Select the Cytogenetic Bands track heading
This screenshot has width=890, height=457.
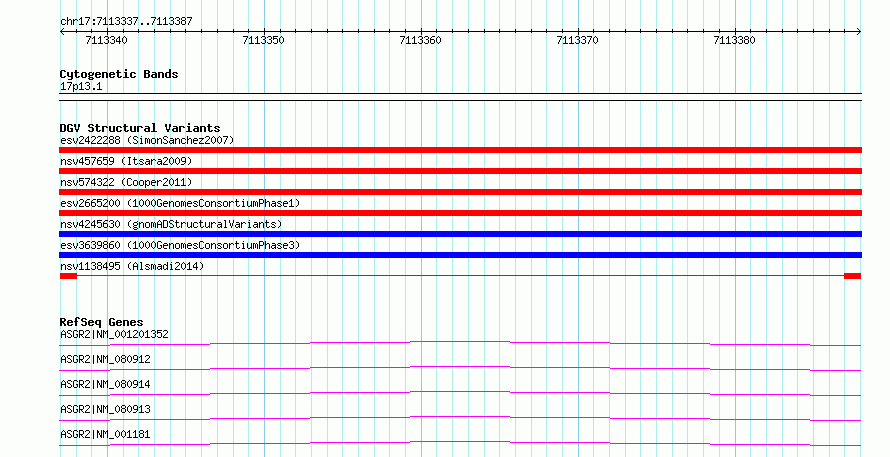point(119,74)
